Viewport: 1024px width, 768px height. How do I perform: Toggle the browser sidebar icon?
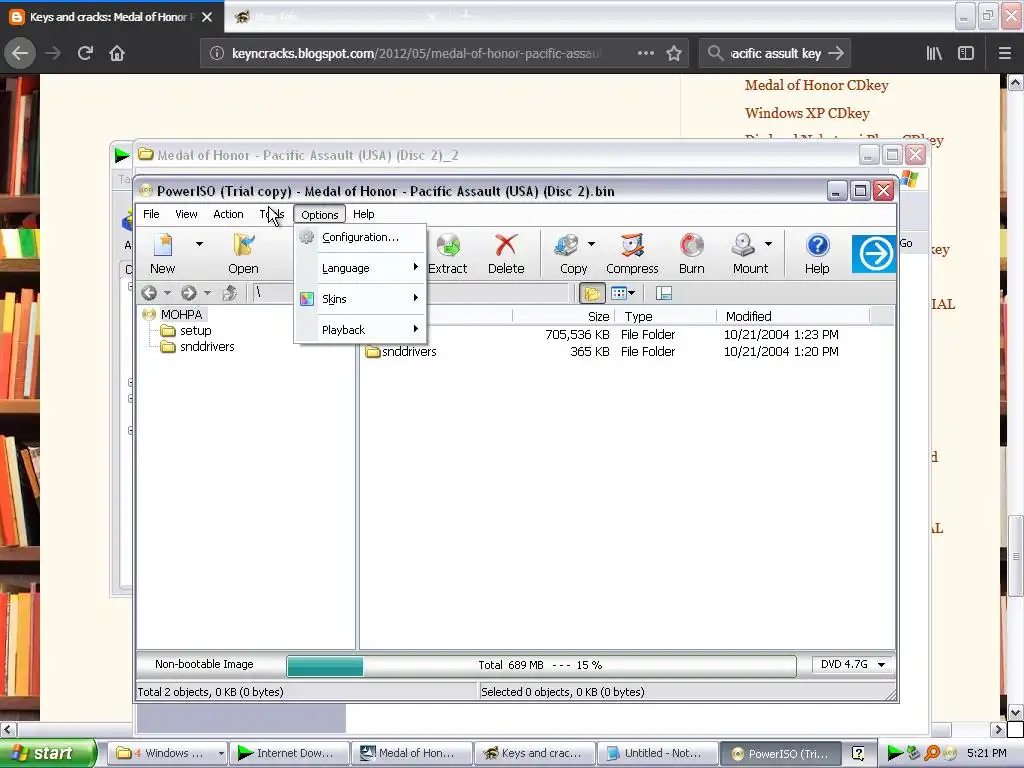(966, 53)
